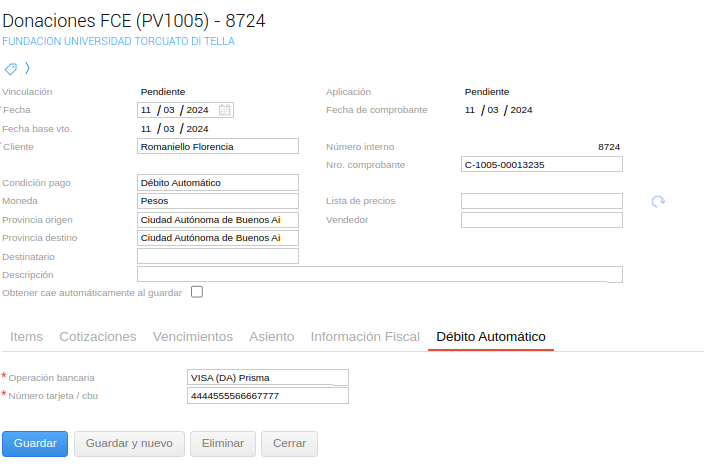Open the calendar picker in Fecha field
Viewport: 704px width, 466px height.
pos(225,110)
